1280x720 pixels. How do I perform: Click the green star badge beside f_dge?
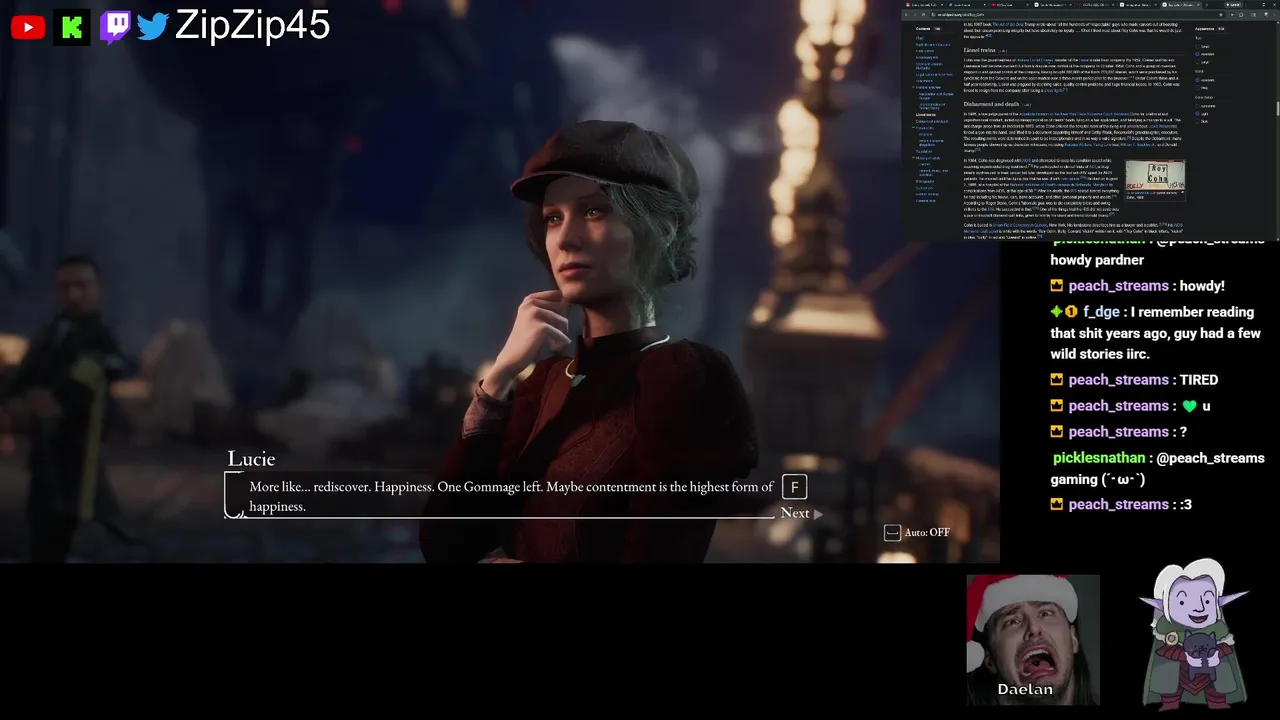coord(1056,312)
